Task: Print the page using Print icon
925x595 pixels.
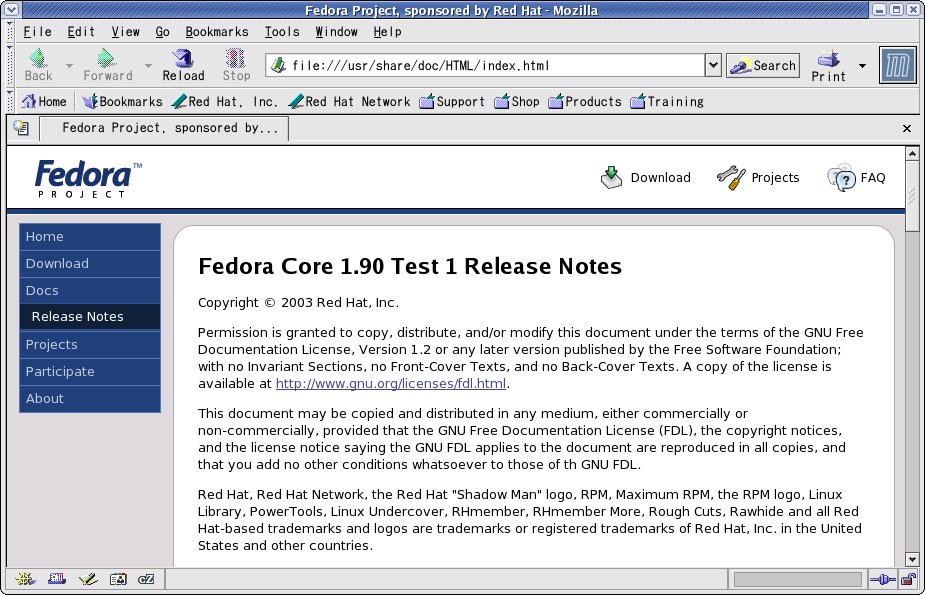Action: pyautogui.click(x=828, y=58)
